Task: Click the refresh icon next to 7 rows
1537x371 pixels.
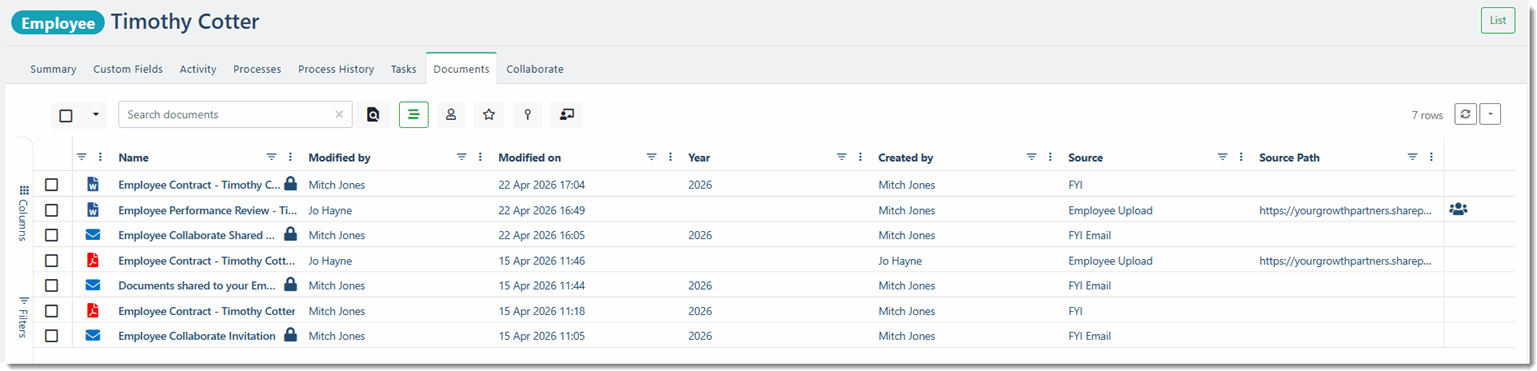Action: [1465, 115]
